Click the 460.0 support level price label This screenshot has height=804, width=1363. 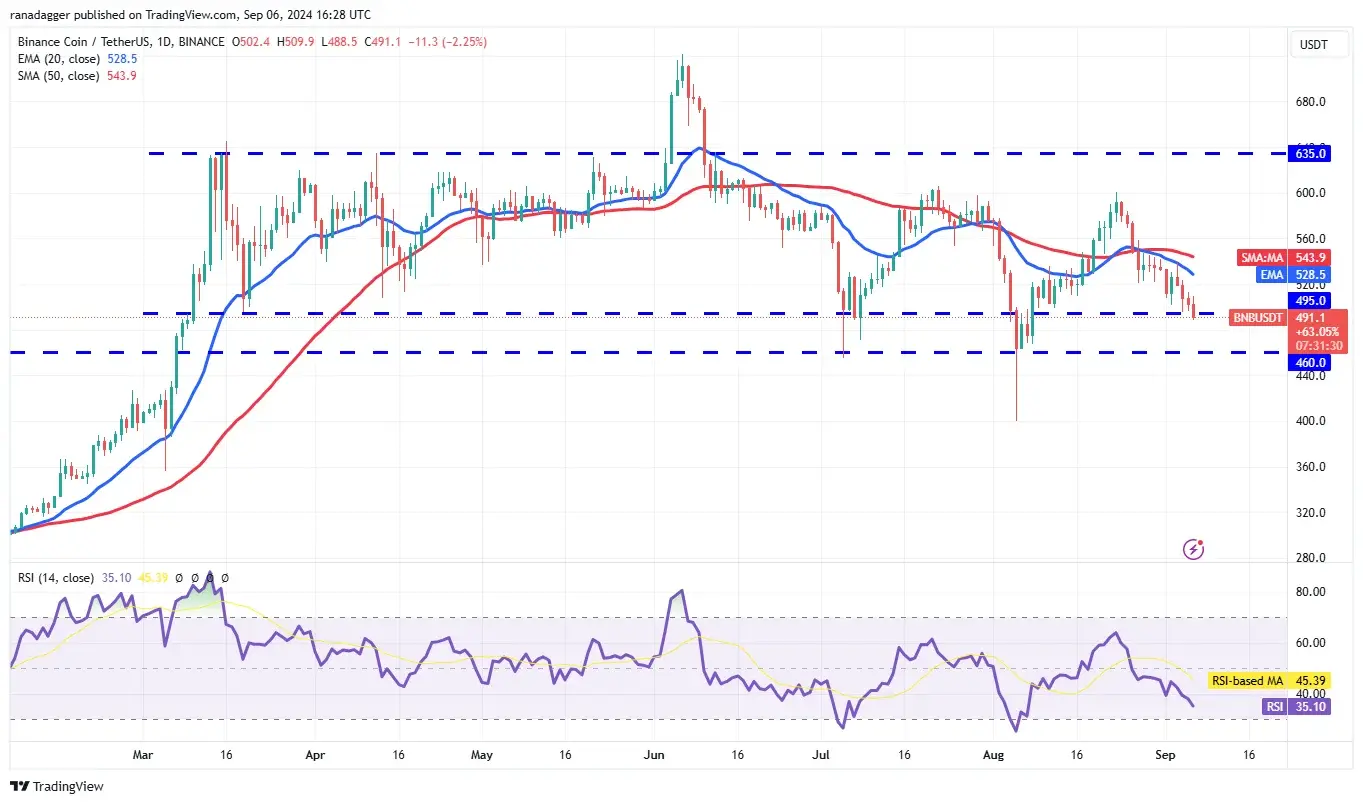(x=1309, y=362)
